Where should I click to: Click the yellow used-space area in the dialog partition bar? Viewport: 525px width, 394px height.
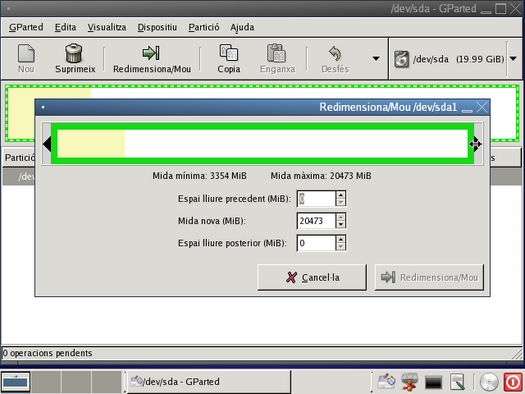coord(91,144)
